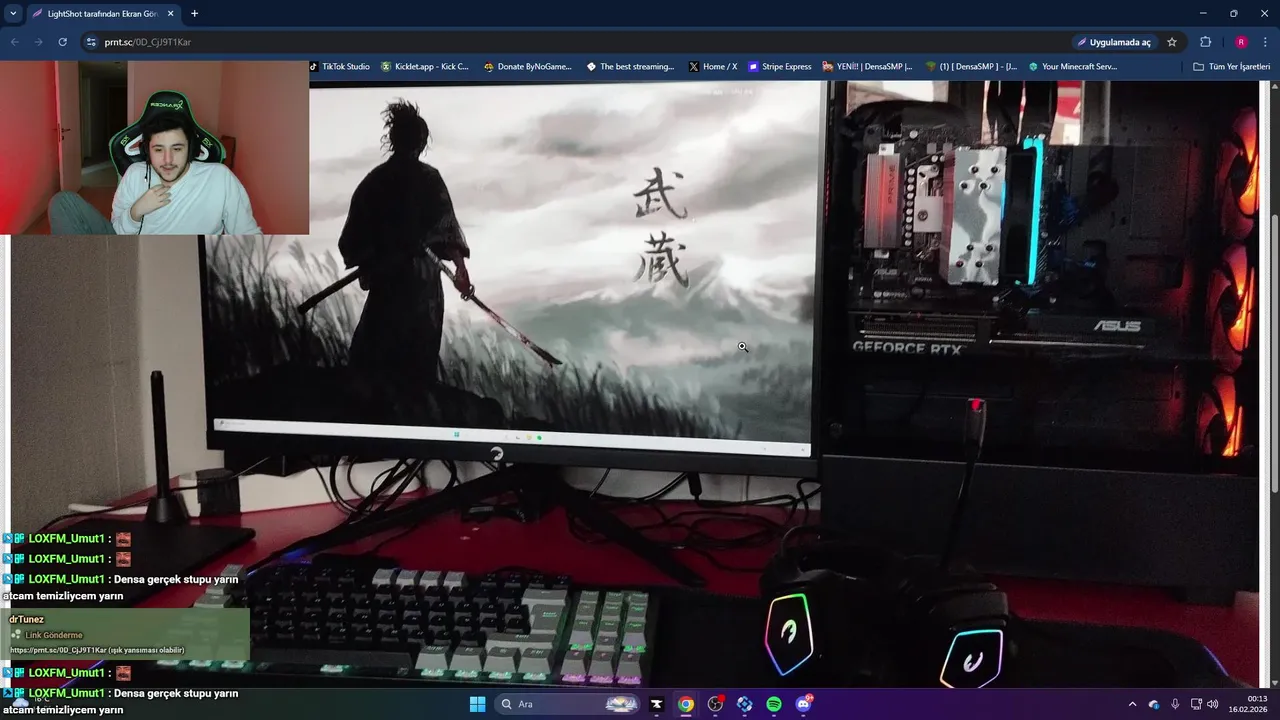Click the webcam overlay of the streamer

154,147
